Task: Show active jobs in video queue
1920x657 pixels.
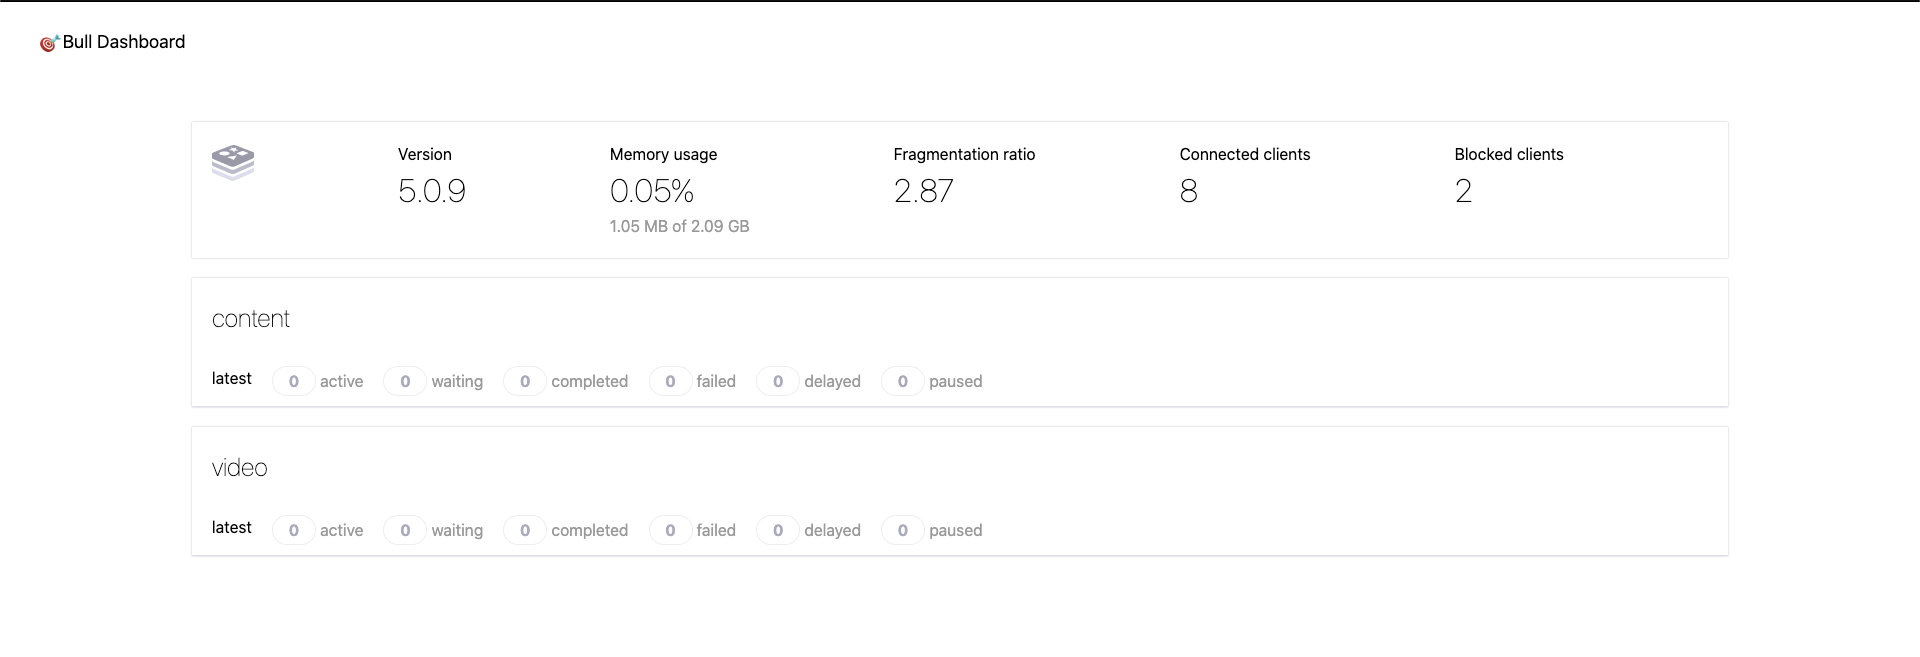Action: [318, 530]
